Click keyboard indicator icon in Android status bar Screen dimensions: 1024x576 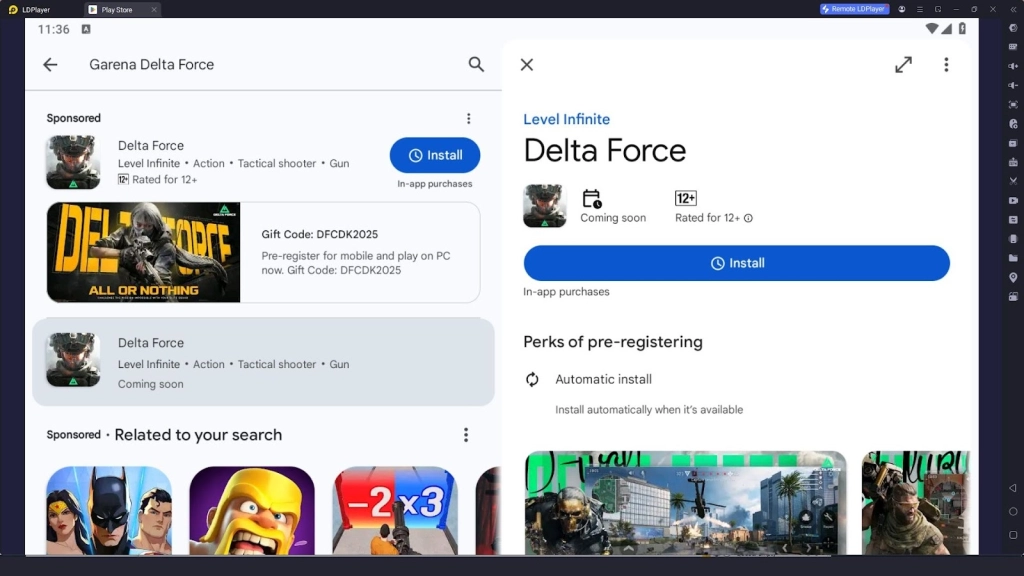[x=86, y=29]
